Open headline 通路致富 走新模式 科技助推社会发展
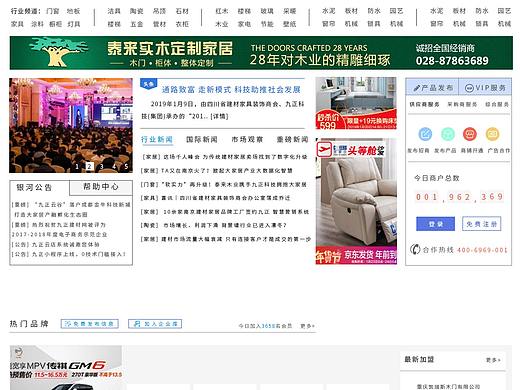 pyautogui.click(x=231, y=89)
